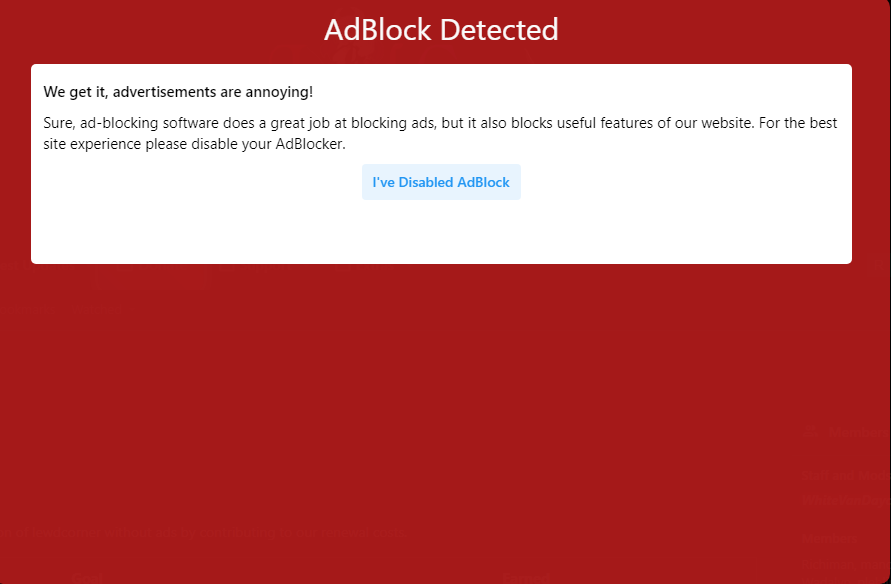
Task: Open the WhiteVanDays staff profile
Action: (846, 500)
